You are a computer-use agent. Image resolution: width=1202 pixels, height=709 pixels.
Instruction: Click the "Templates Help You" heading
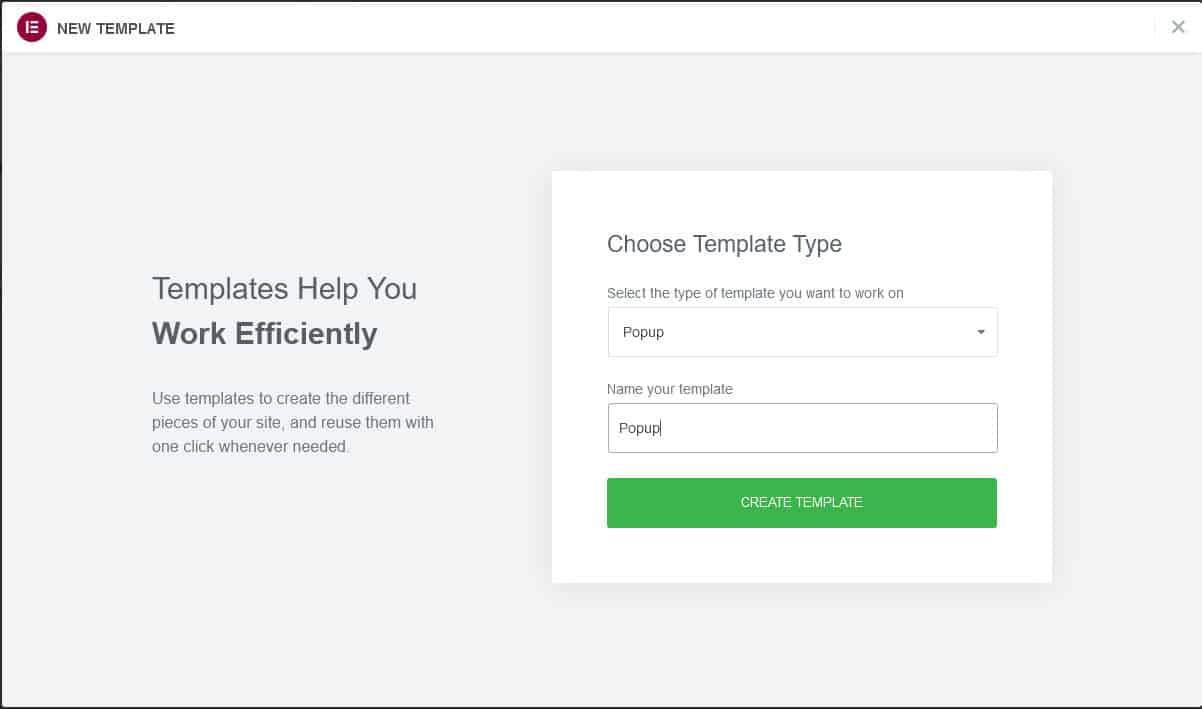coord(284,289)
